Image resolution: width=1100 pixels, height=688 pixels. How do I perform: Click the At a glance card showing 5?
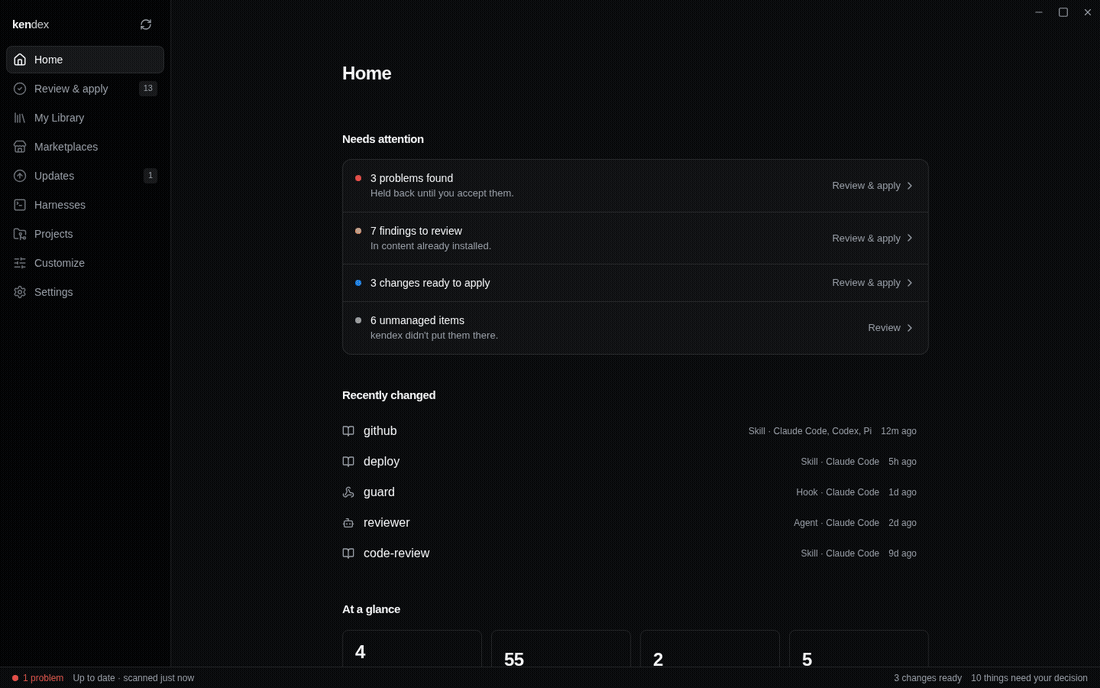[x=859, y=649]
